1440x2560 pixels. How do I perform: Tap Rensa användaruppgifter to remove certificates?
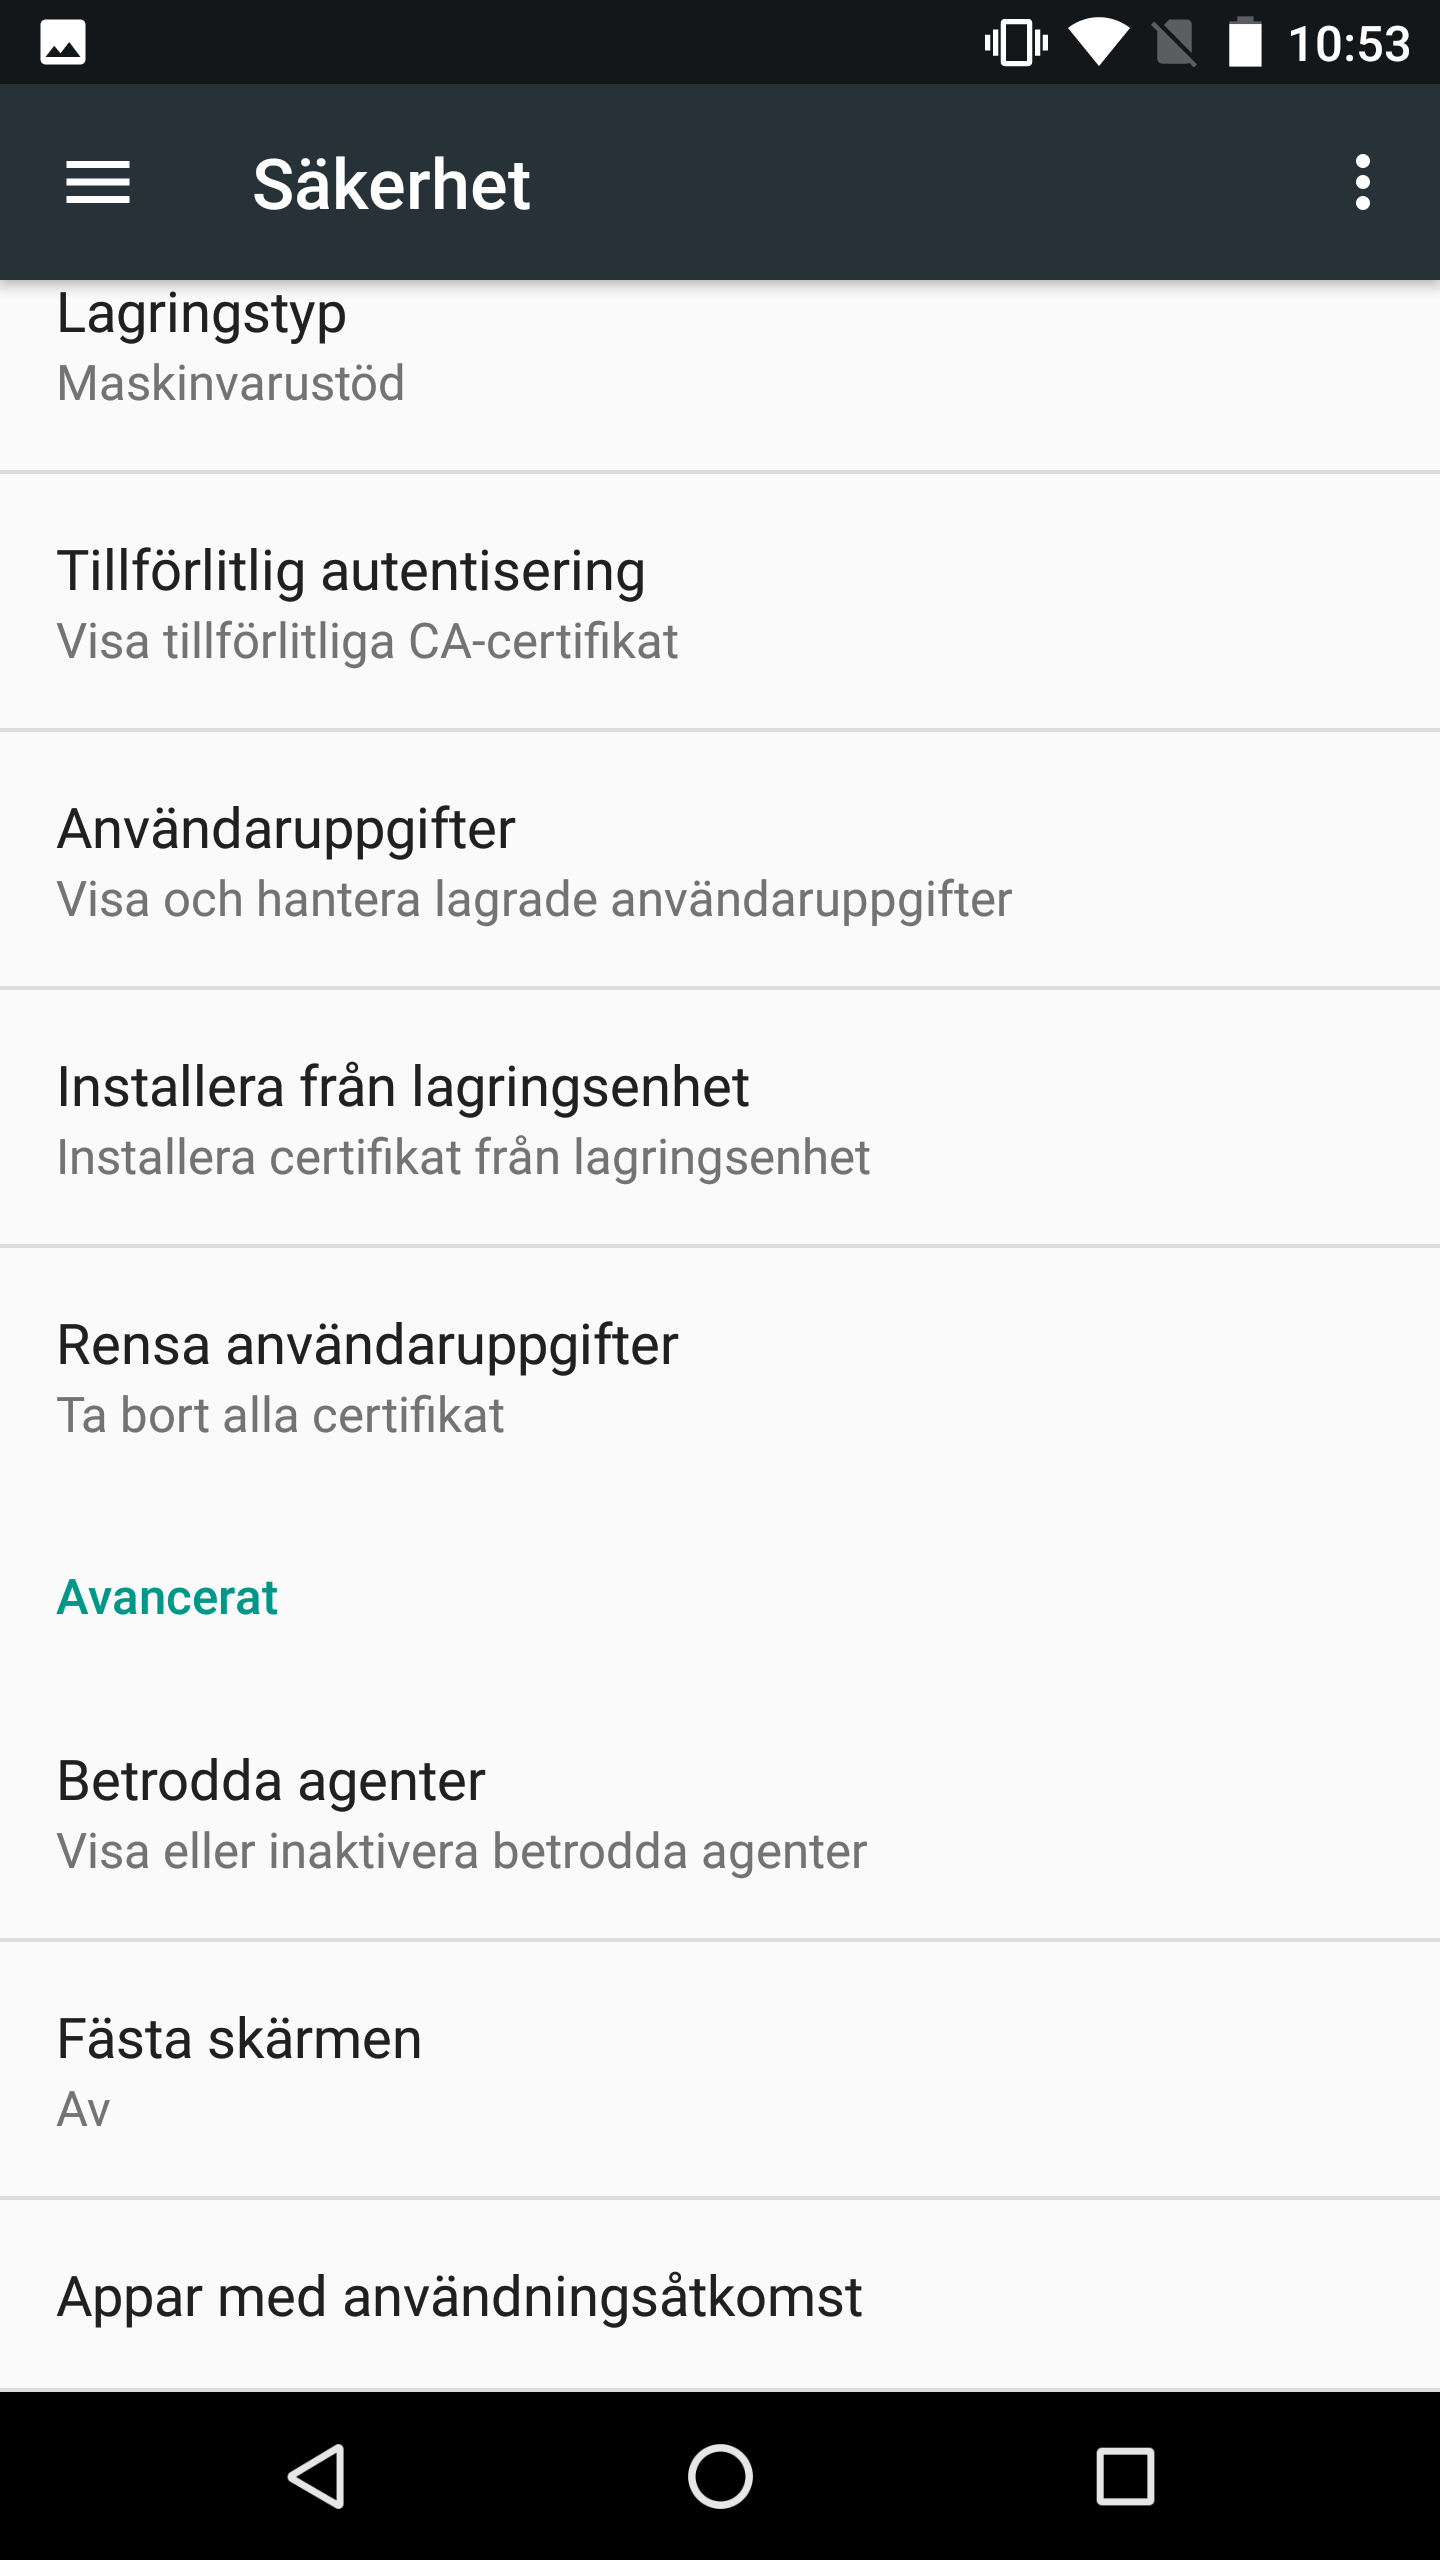(720, 1378)
